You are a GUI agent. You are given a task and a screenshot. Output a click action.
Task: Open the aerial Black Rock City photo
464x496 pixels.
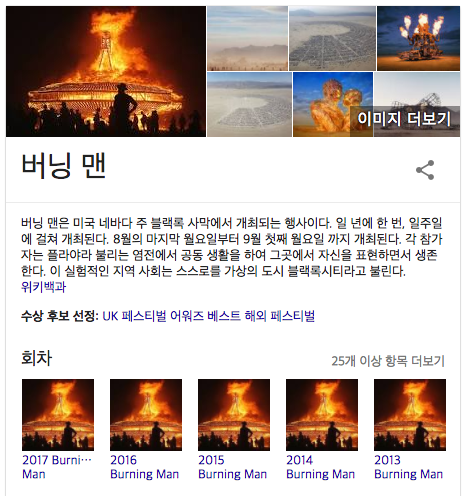pos(332,38)
